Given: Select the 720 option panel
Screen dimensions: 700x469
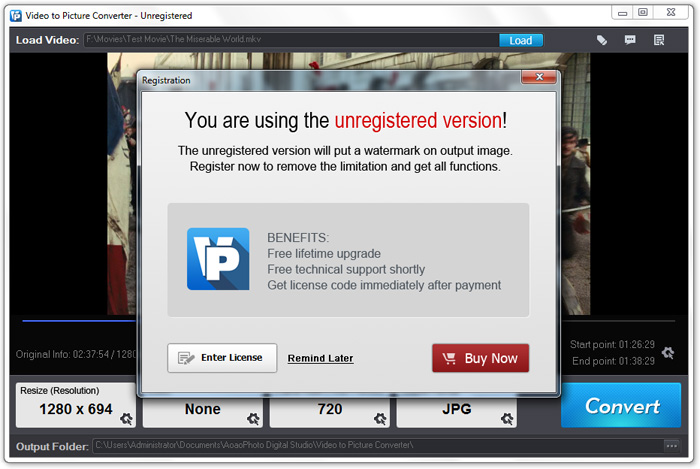Looking at the screenshot, I should click(x=329, y=412).
